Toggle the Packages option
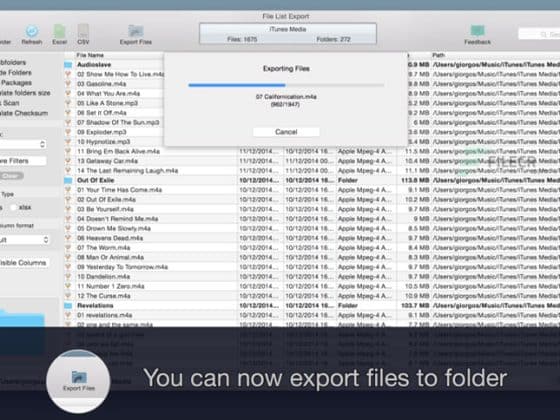 (x=16, y=83)
